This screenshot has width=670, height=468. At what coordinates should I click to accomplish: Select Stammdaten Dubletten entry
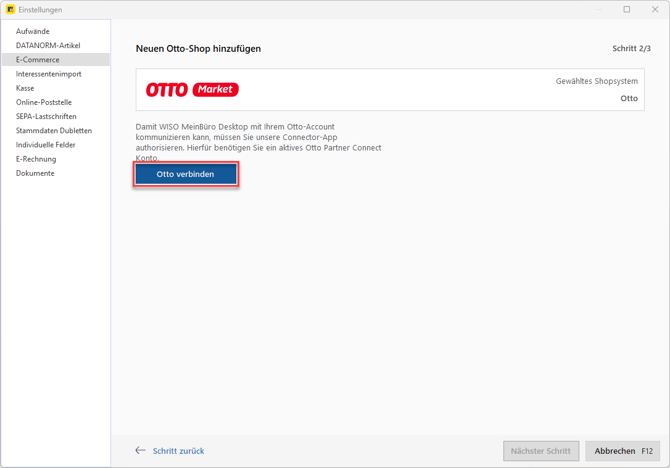click(53, 131)
